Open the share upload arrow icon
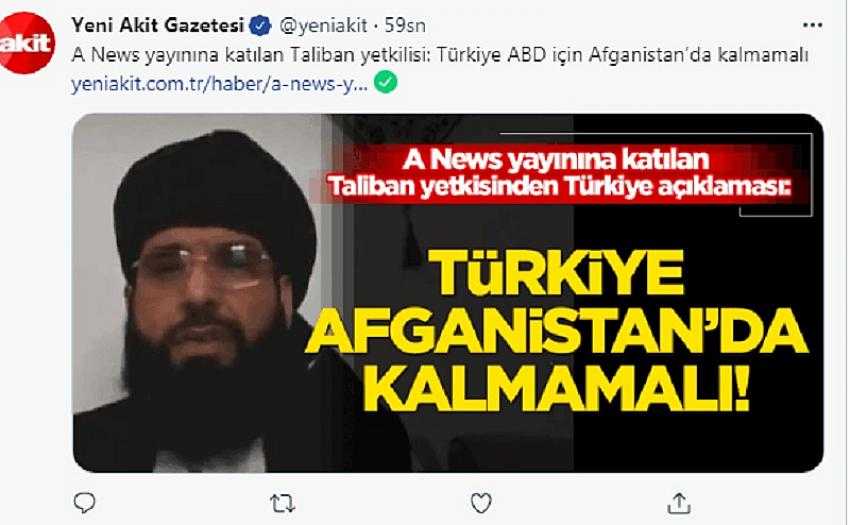The image size is (850, 525). 679,503
